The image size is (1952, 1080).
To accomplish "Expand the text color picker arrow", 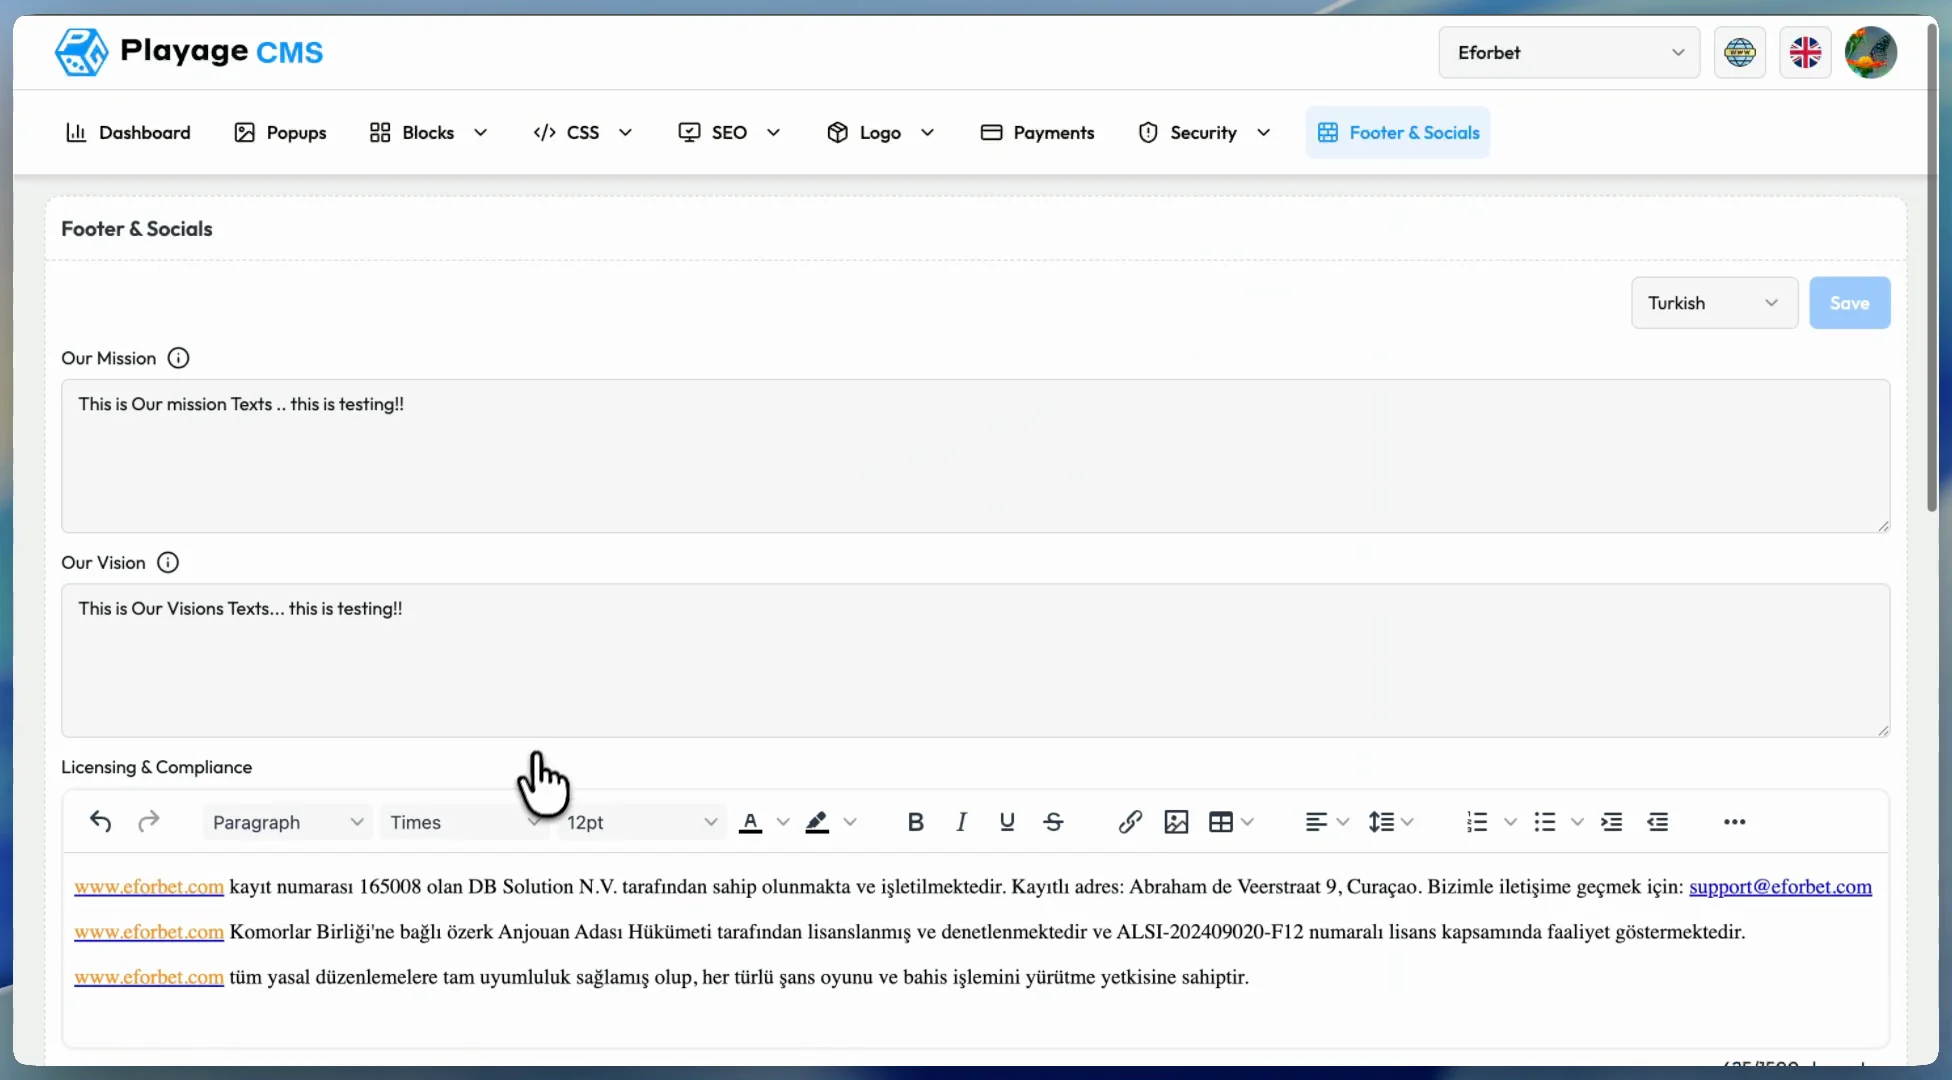I will [x=783, y=822].
